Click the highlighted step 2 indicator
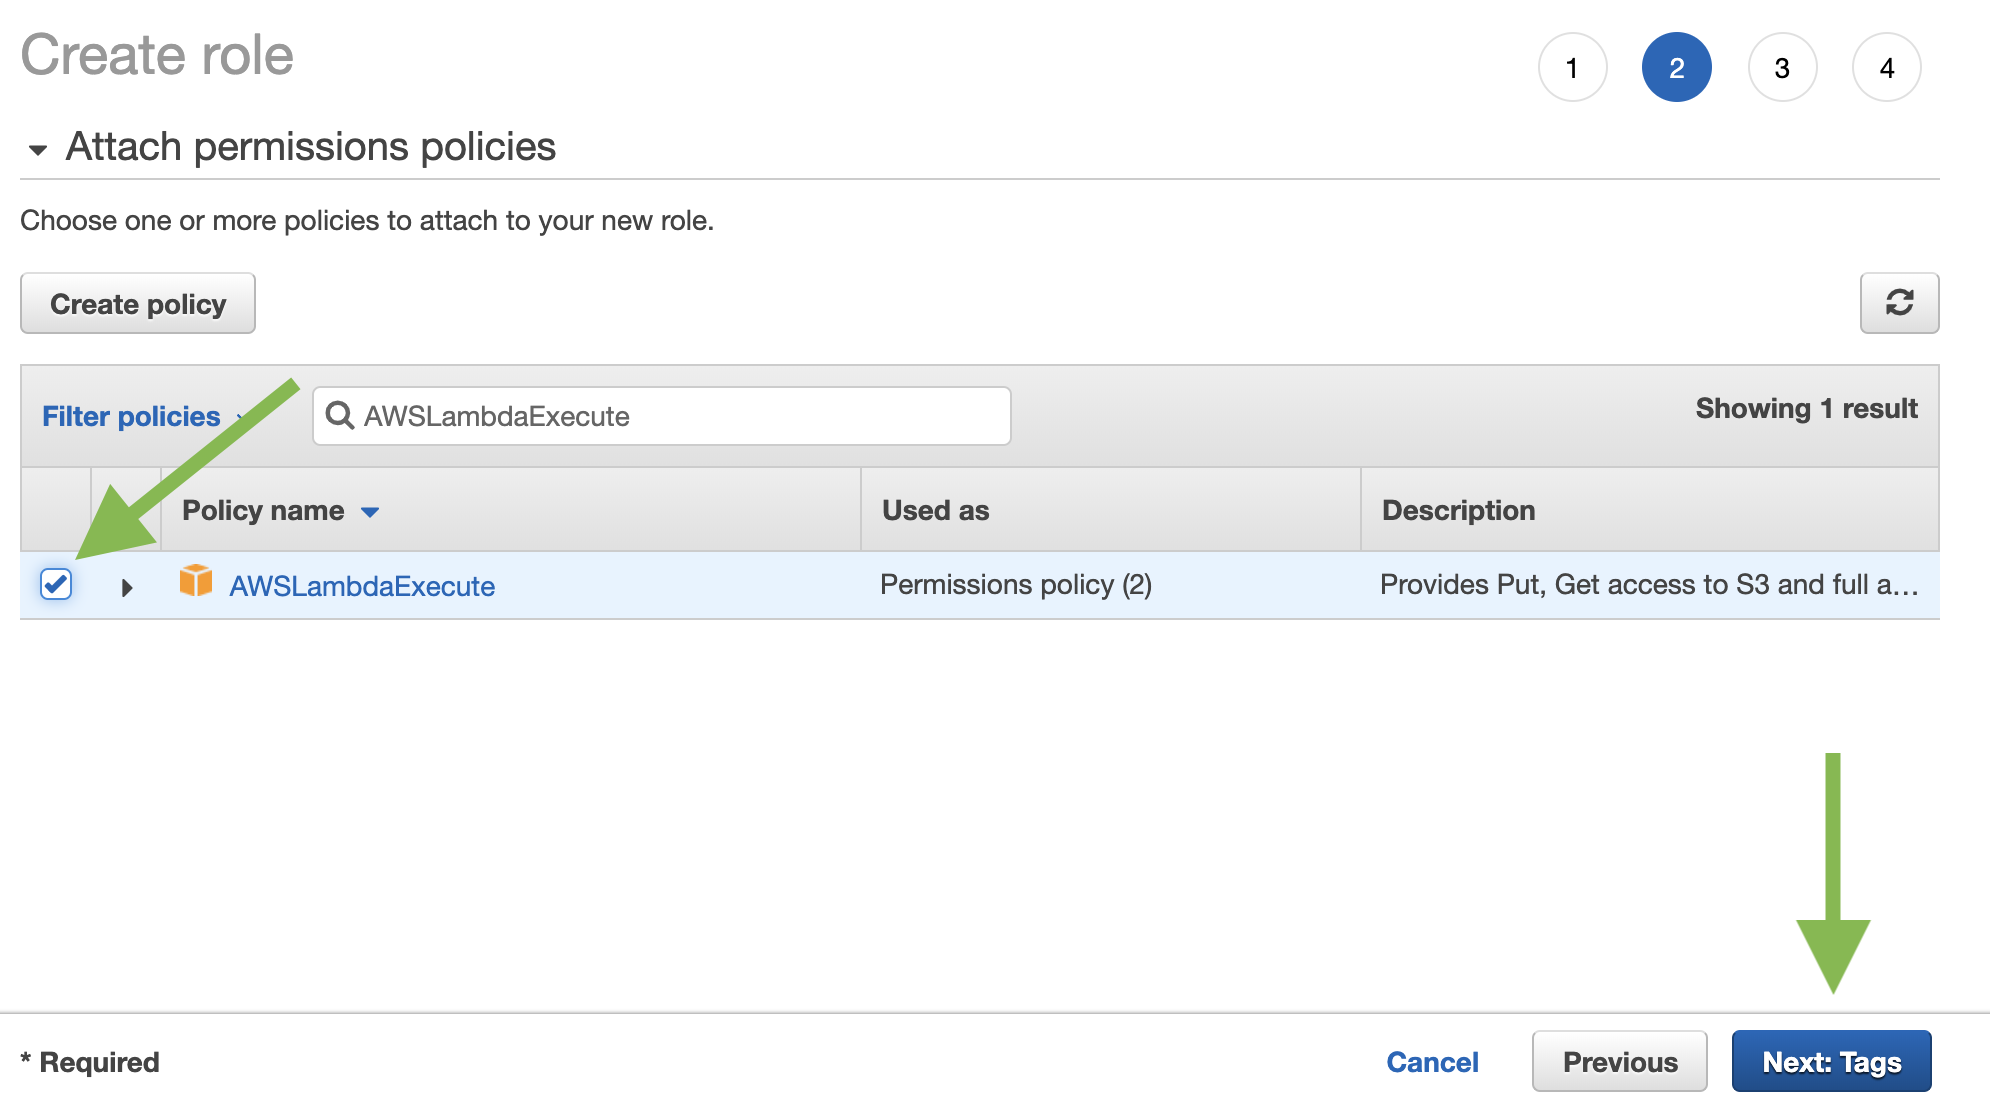This screenshot has height=1110, width=1990. (1677, 67)
